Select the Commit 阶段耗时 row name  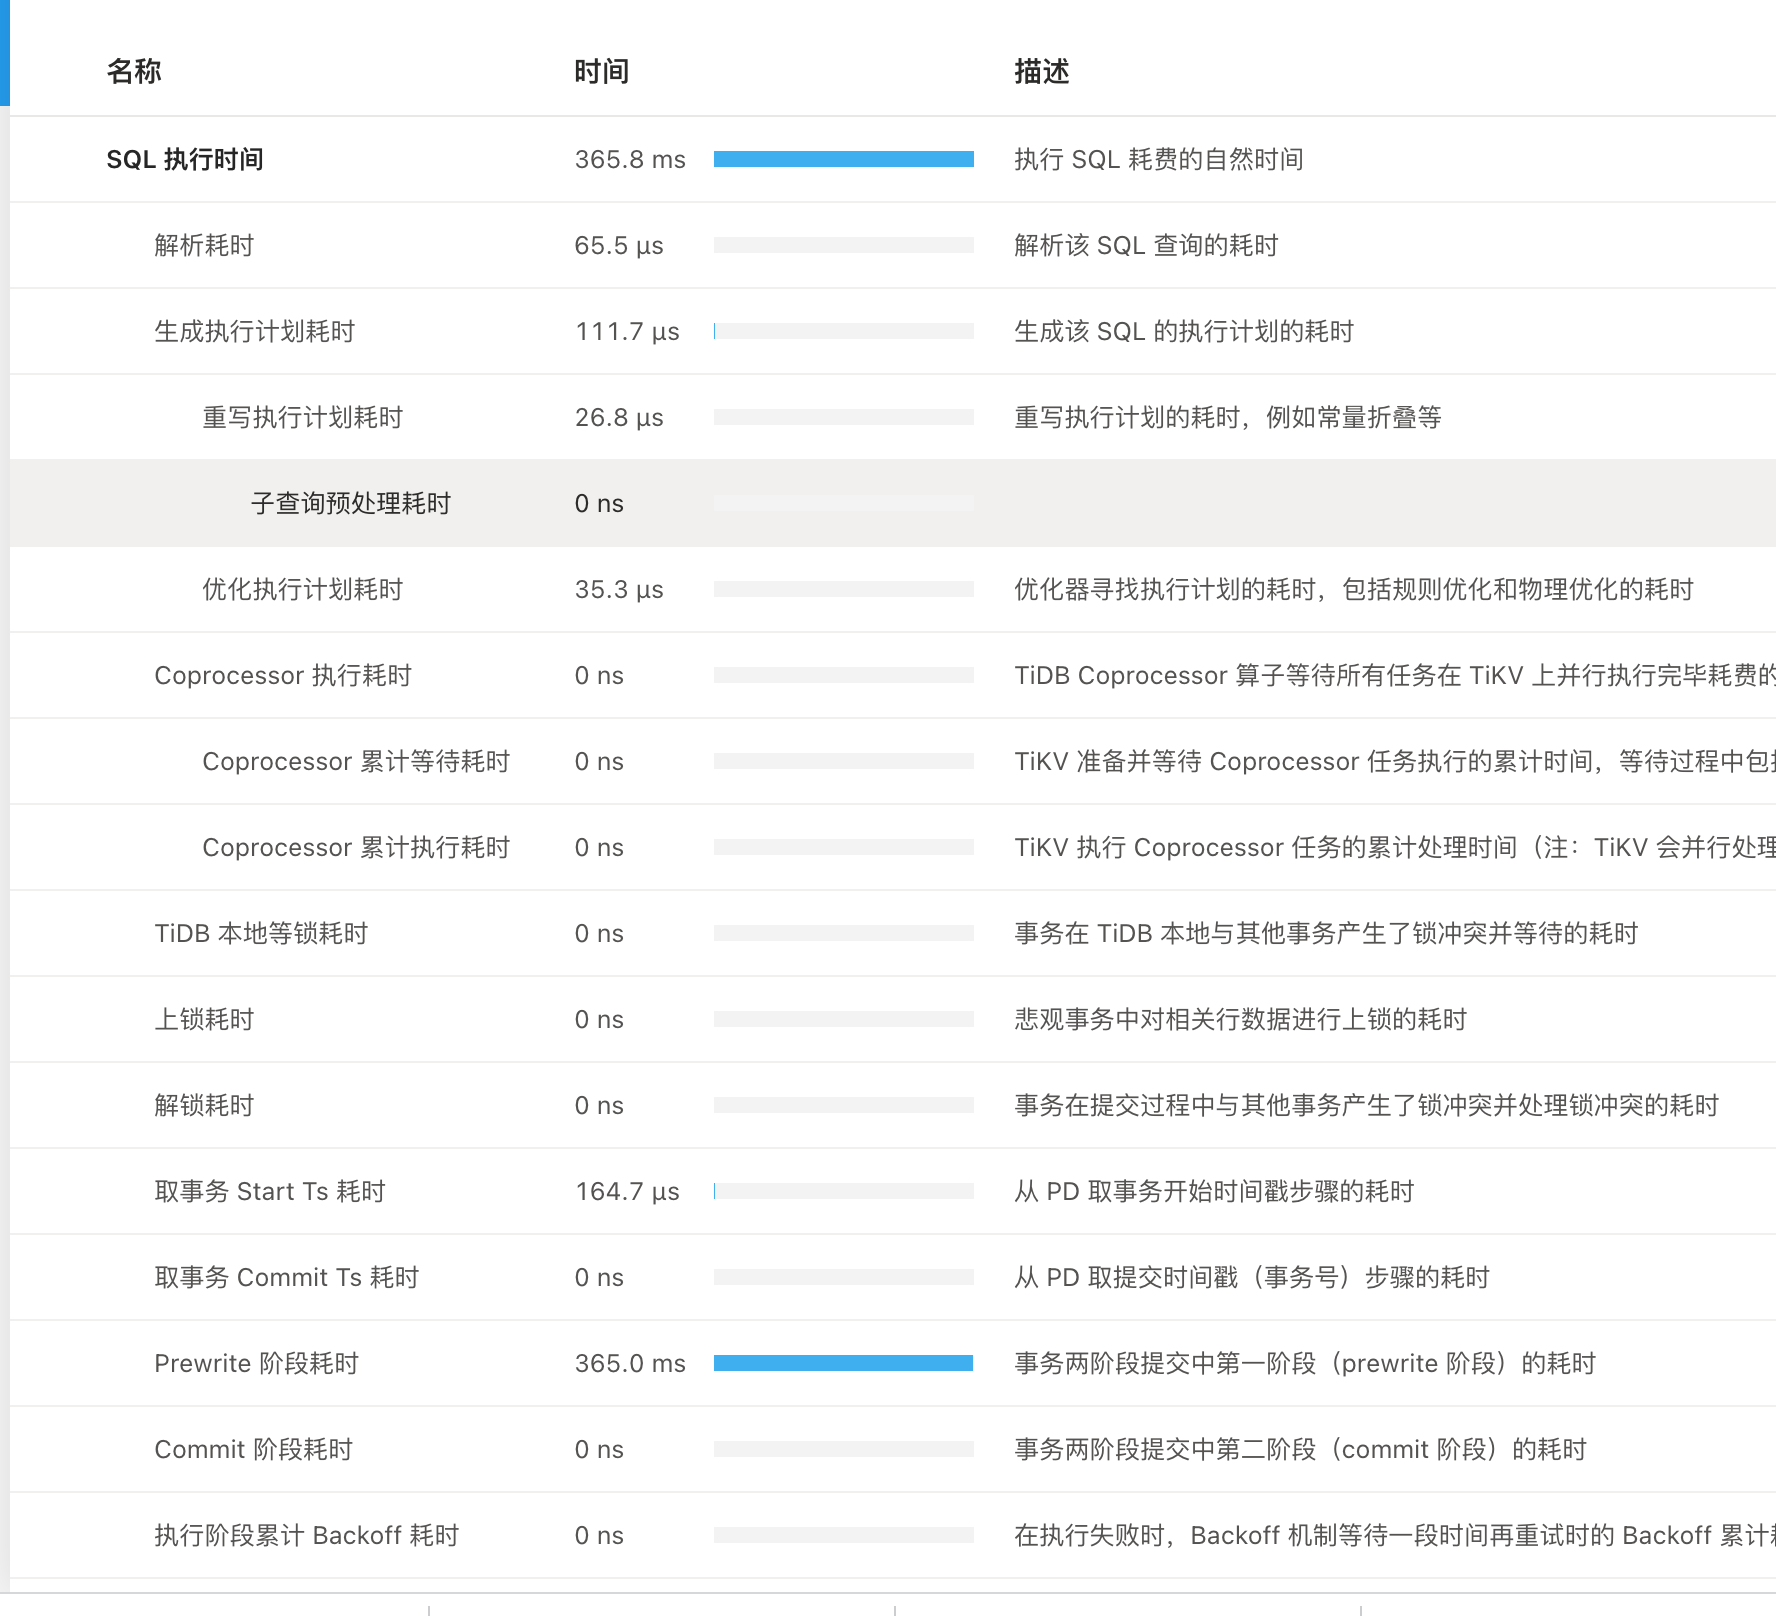pos(254,1450)
